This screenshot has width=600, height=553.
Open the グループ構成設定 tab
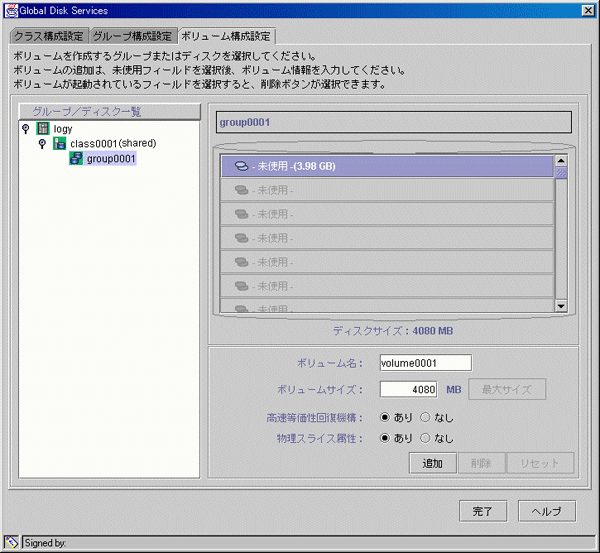[133, 36]
